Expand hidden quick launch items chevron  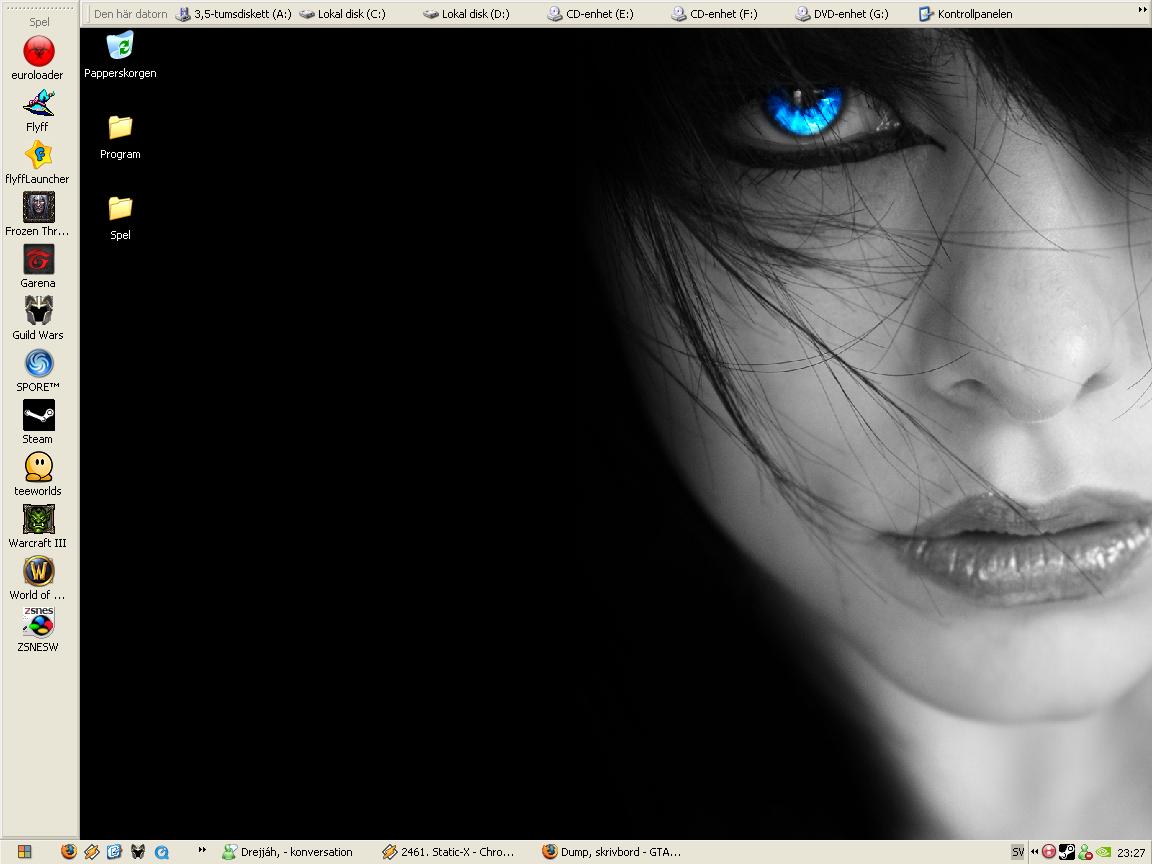pos(202,851)
